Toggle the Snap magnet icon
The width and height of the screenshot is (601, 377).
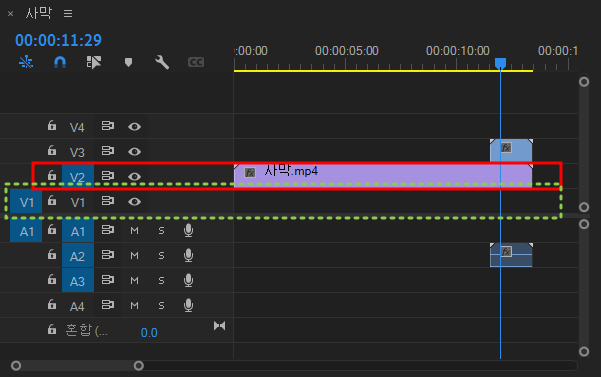pyautogui.click(x=60, y=62)
